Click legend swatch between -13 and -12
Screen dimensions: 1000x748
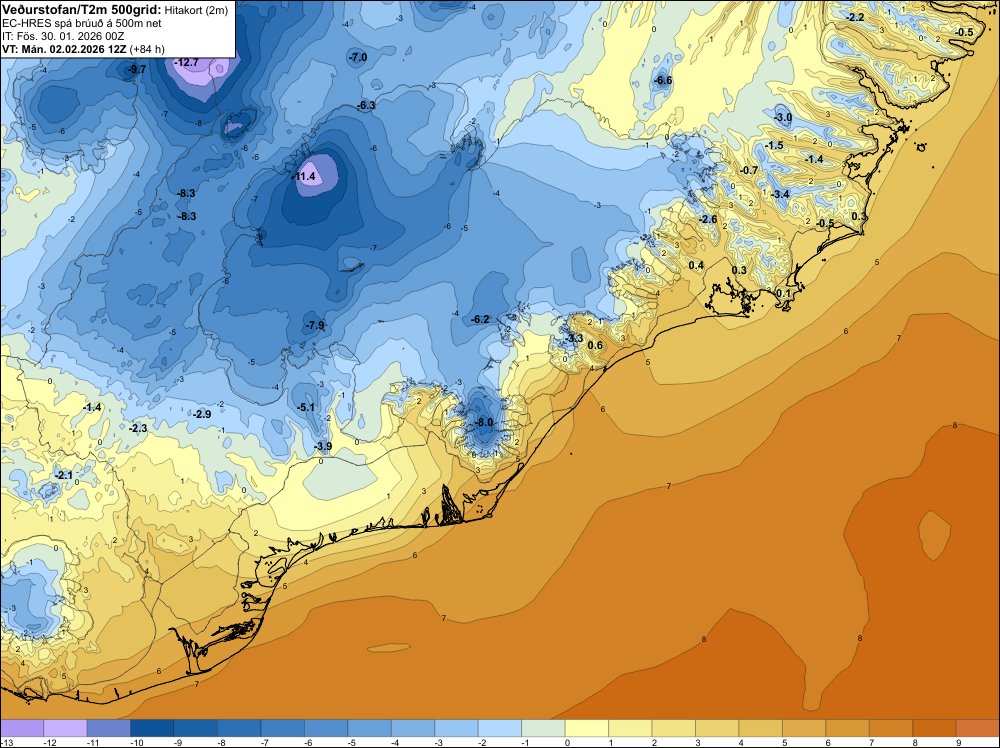(x=22, y=729)
